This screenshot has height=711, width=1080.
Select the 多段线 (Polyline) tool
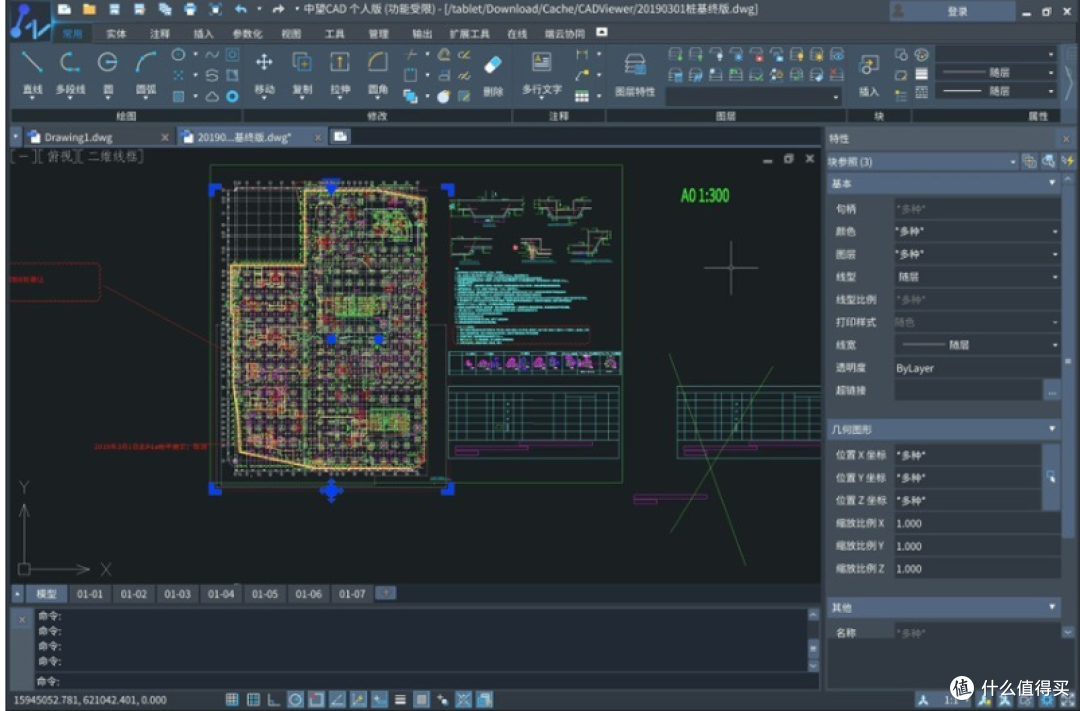point(70,72)
